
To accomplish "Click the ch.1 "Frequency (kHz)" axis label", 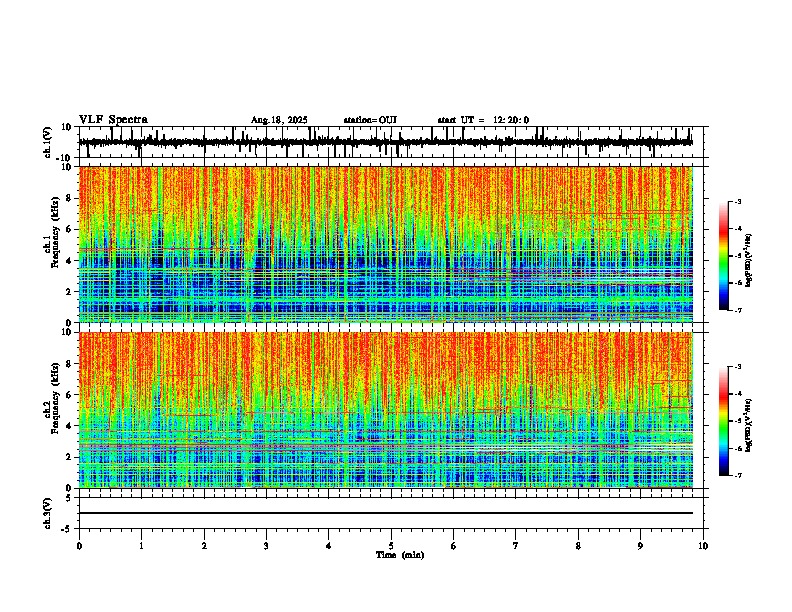I will 55,234.
